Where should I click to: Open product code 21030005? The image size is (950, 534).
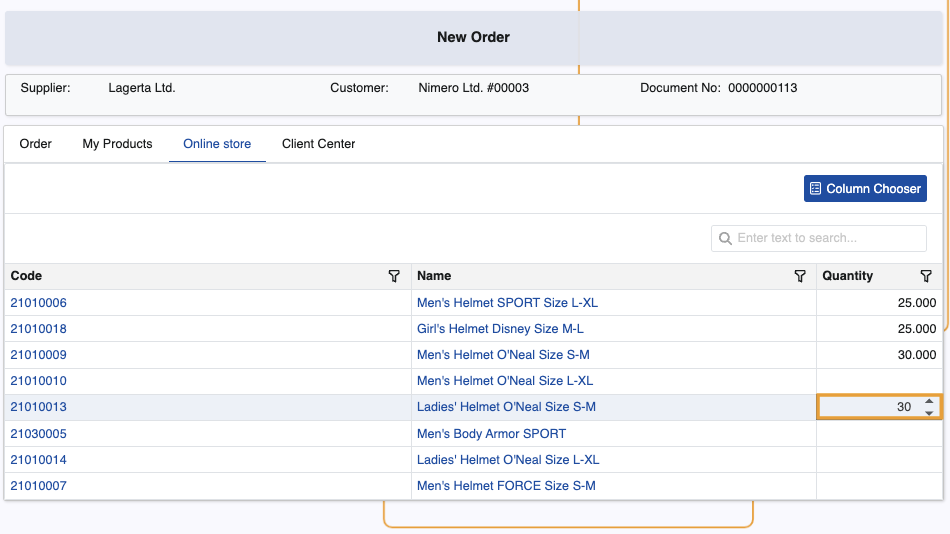(x=38, y=433)
